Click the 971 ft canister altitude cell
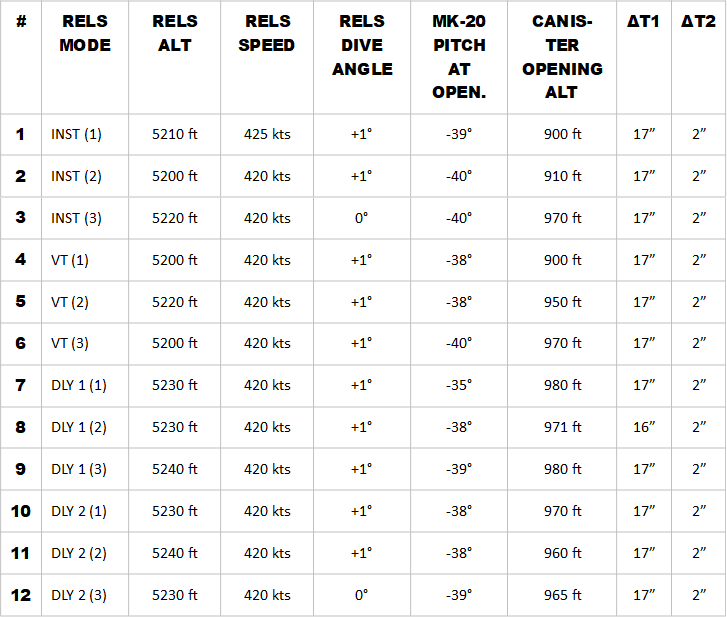The height and width of the screenshot is (617, 727). coord(562,427)
